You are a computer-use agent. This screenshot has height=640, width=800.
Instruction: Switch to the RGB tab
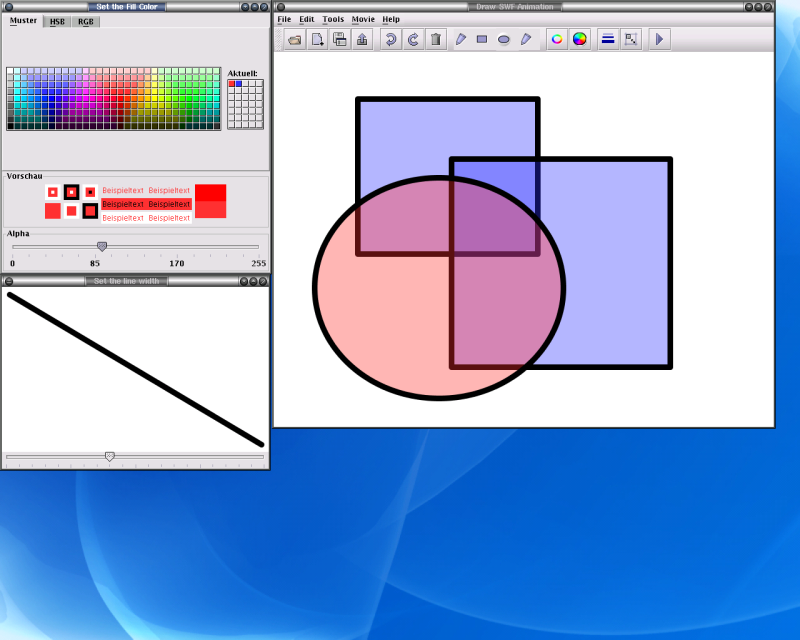click(x=86, y=21)
